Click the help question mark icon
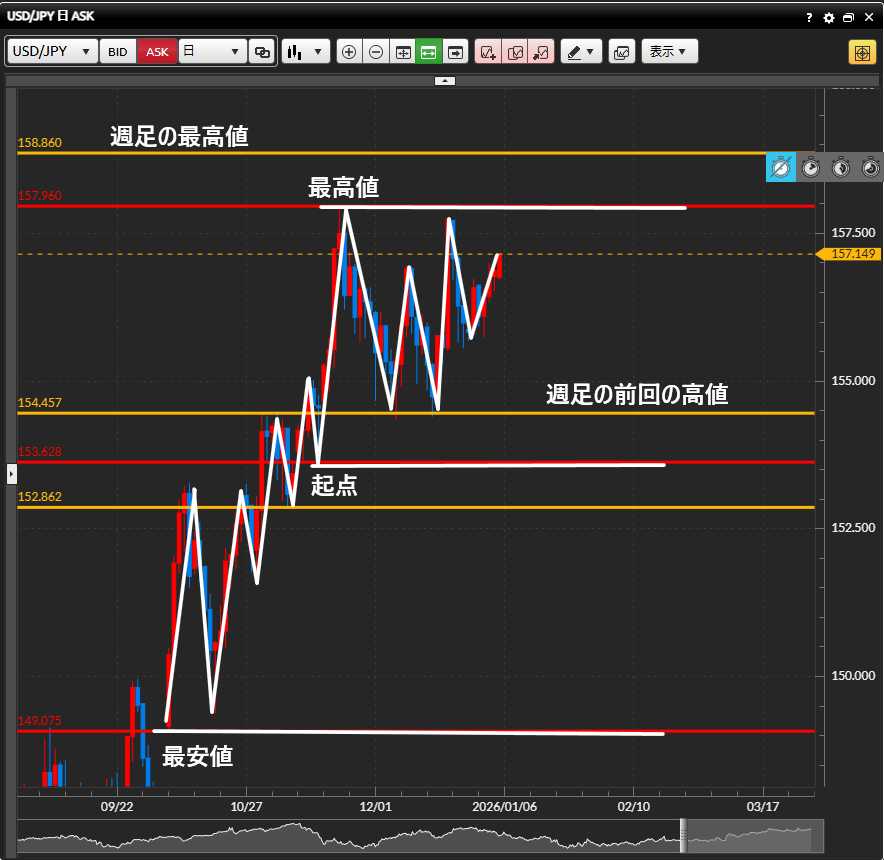Image resolution: width=884 pixels, height=860 pixels. [809, 17]
